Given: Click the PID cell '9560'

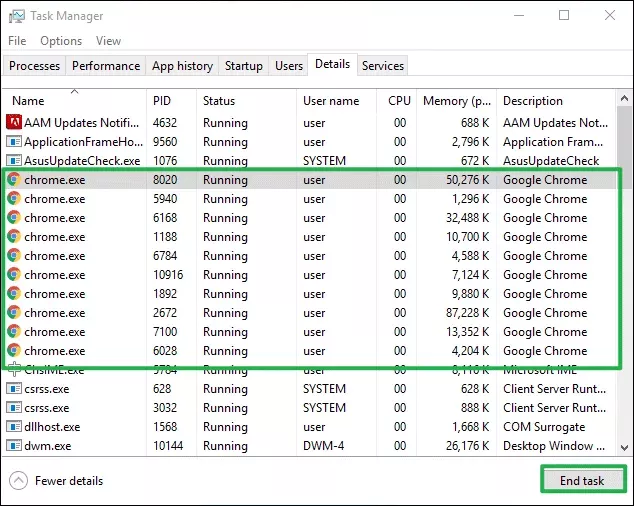Looking at the screenshot, I should click(x=165, y=142).
